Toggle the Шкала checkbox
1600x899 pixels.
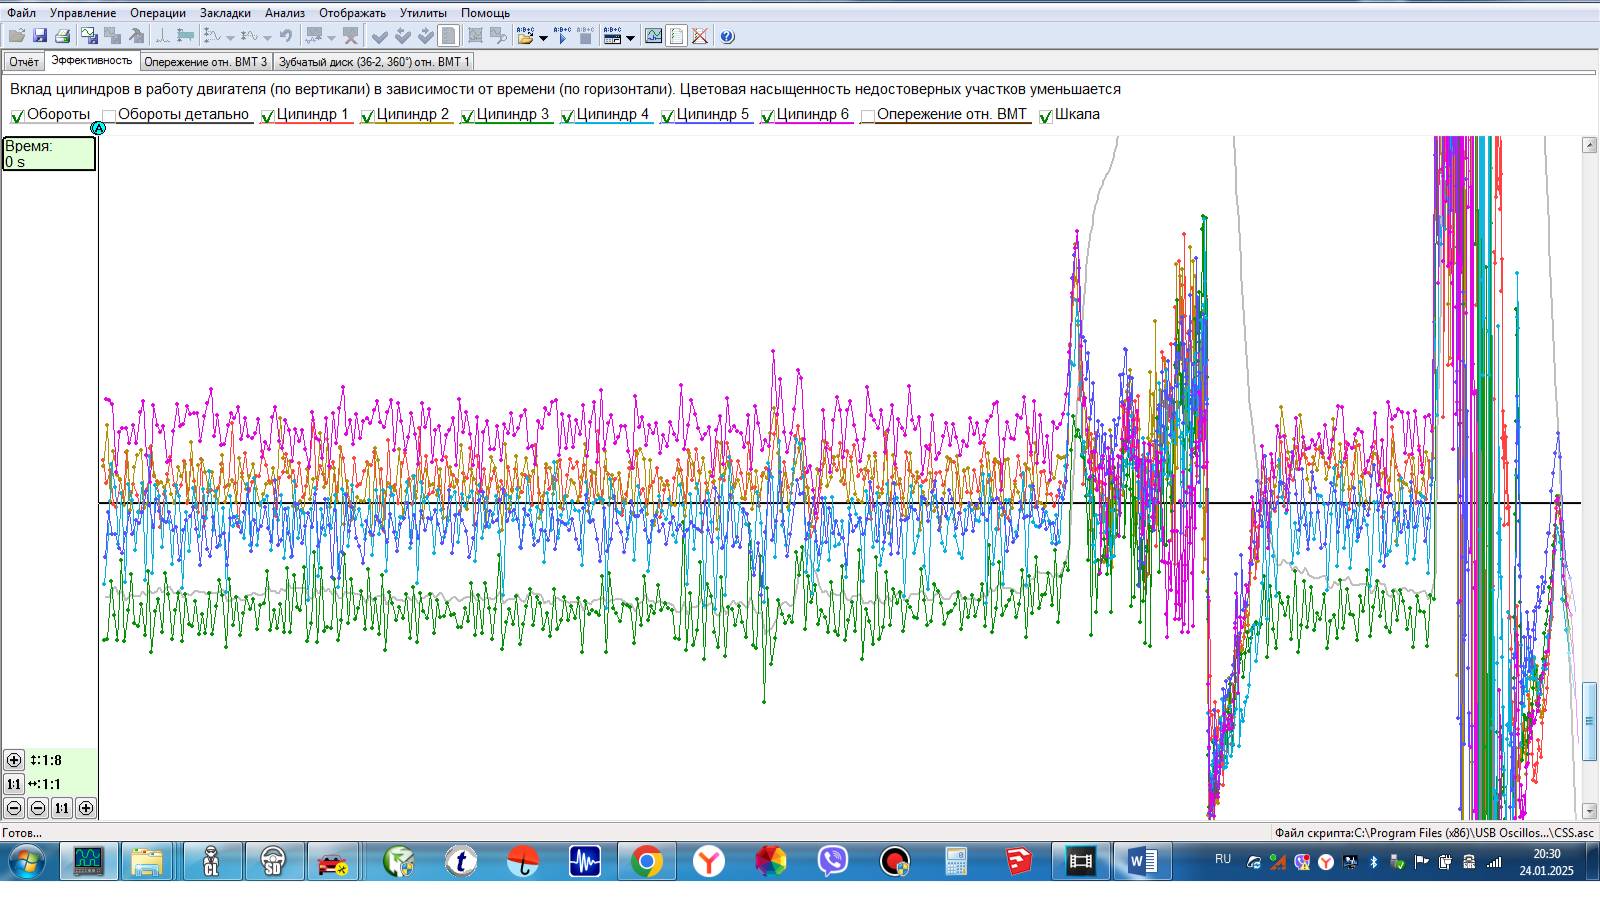coord(1046,116)
